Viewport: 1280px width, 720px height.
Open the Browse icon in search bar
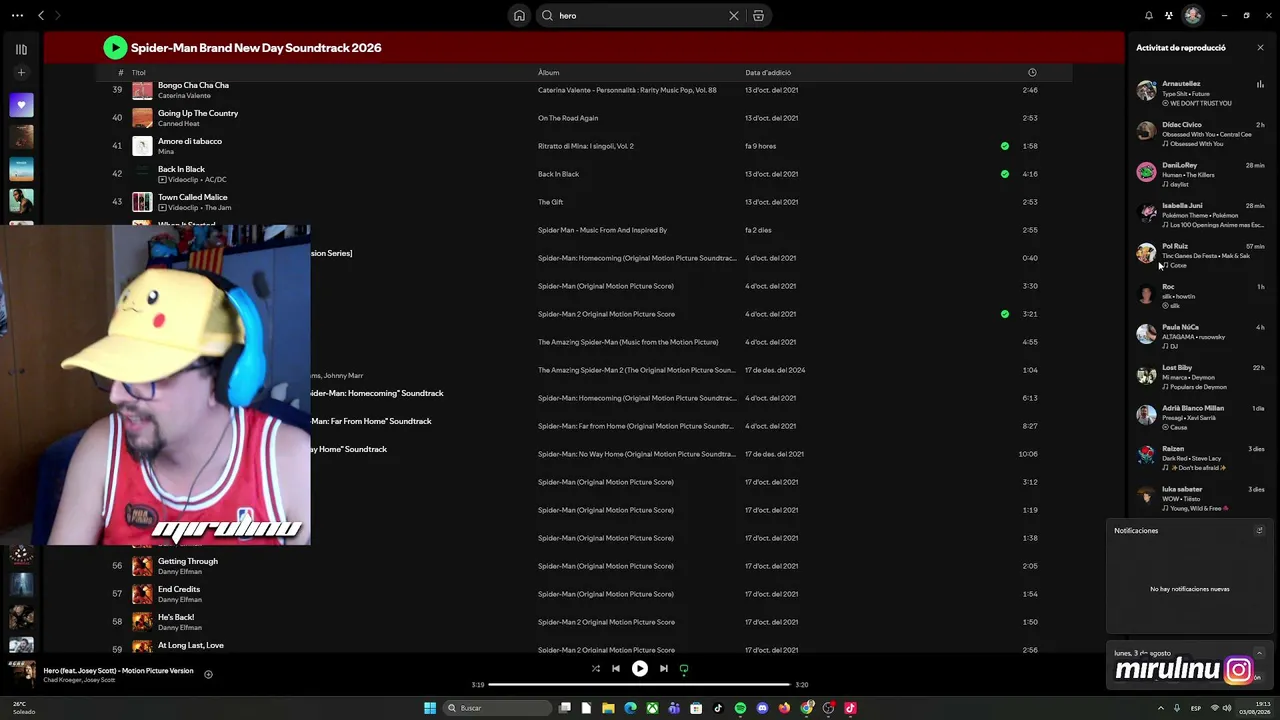(x=758, y=16)
